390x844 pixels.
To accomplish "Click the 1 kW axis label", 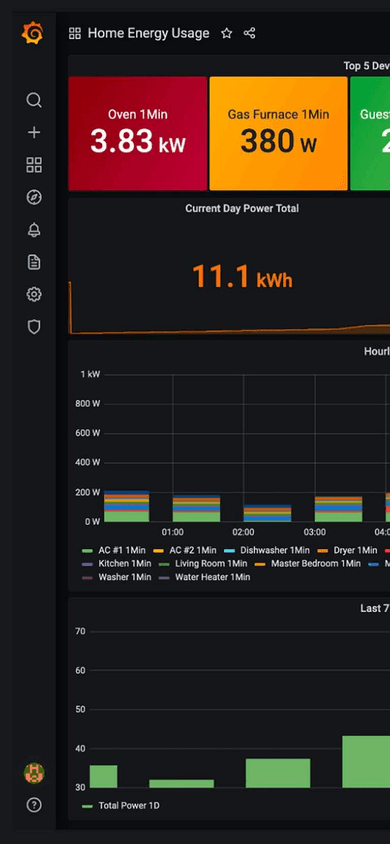I will click(x=90, y=375).
